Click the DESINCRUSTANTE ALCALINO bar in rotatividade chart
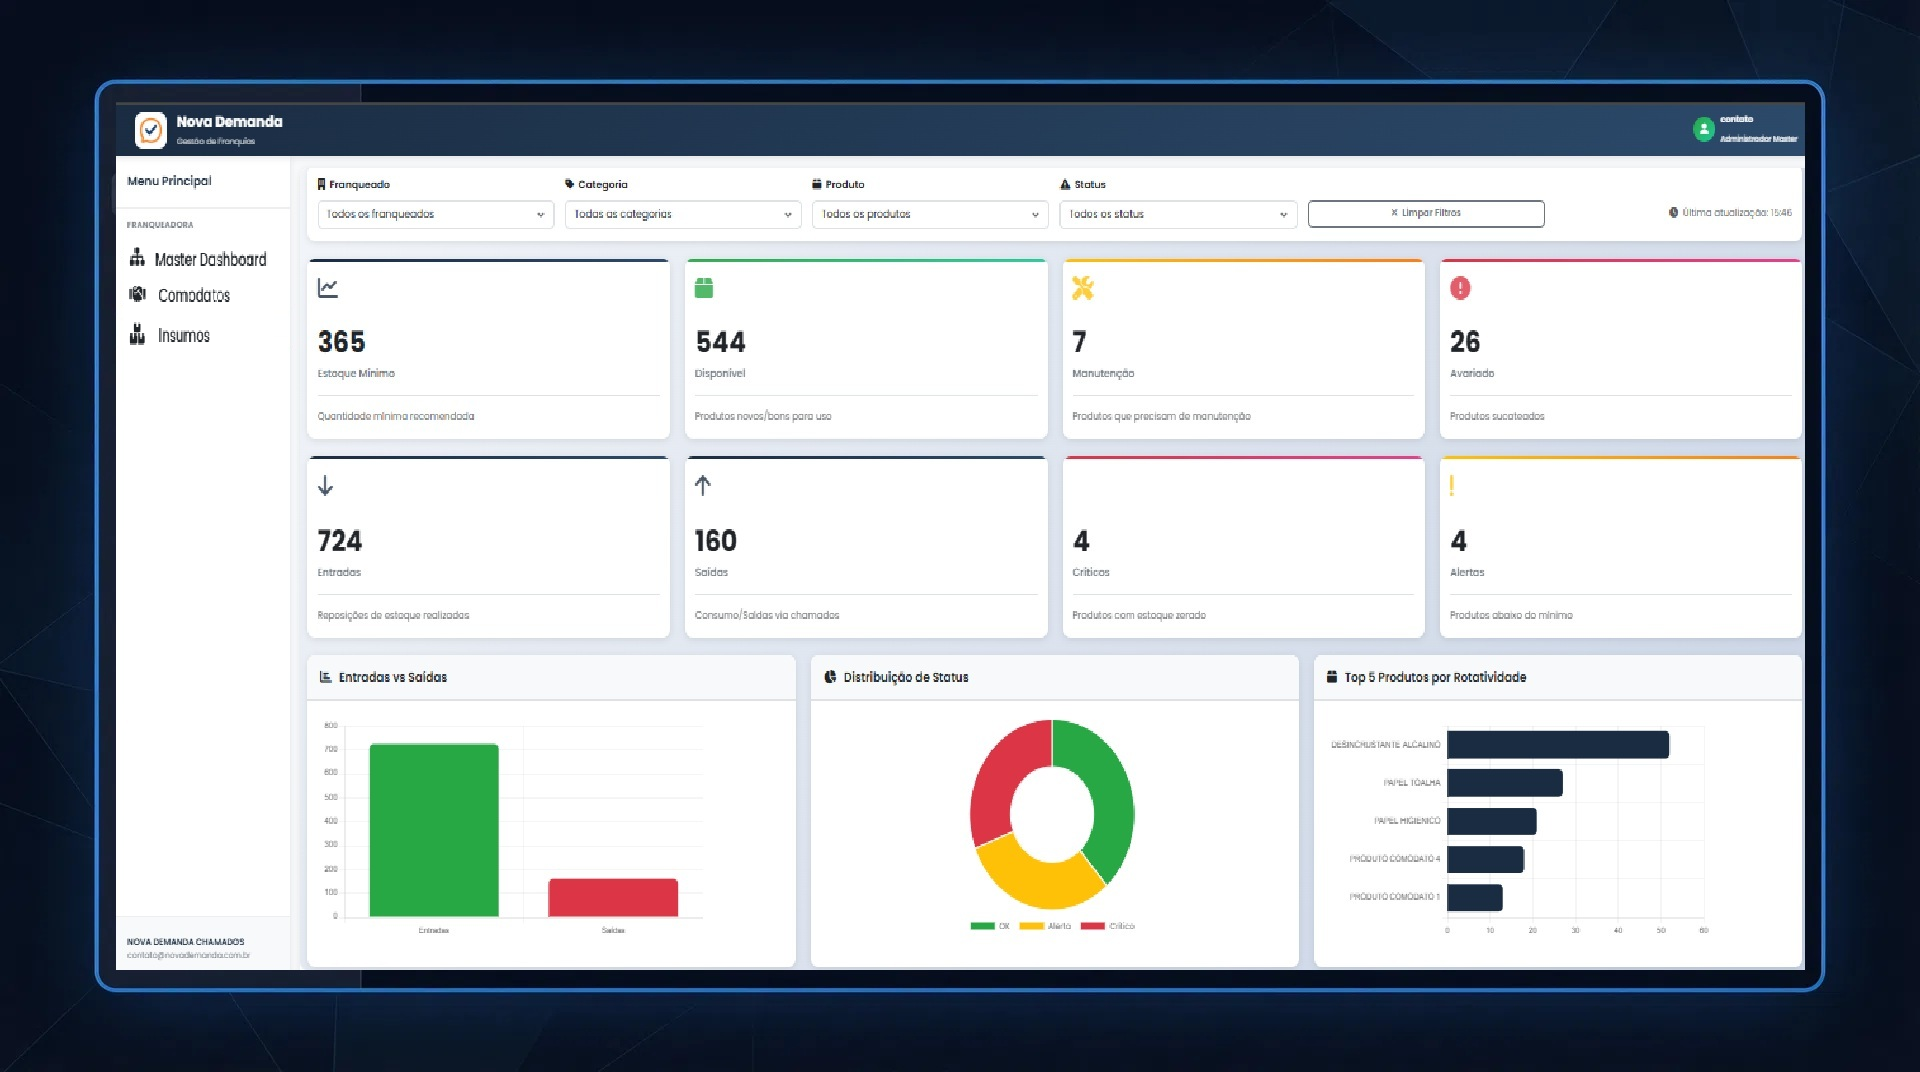The height and width of the screenshot is (1072, 1920). coord(1555,745)
